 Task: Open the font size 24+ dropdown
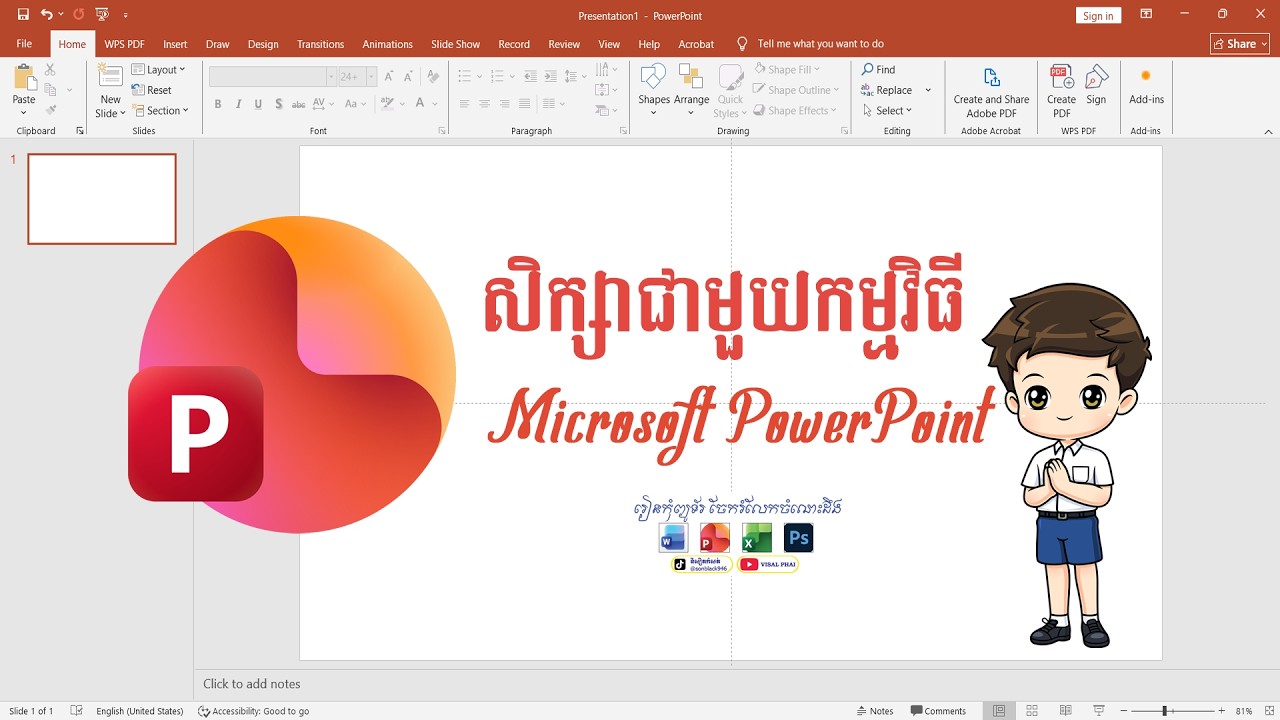(x=371, y=76)
